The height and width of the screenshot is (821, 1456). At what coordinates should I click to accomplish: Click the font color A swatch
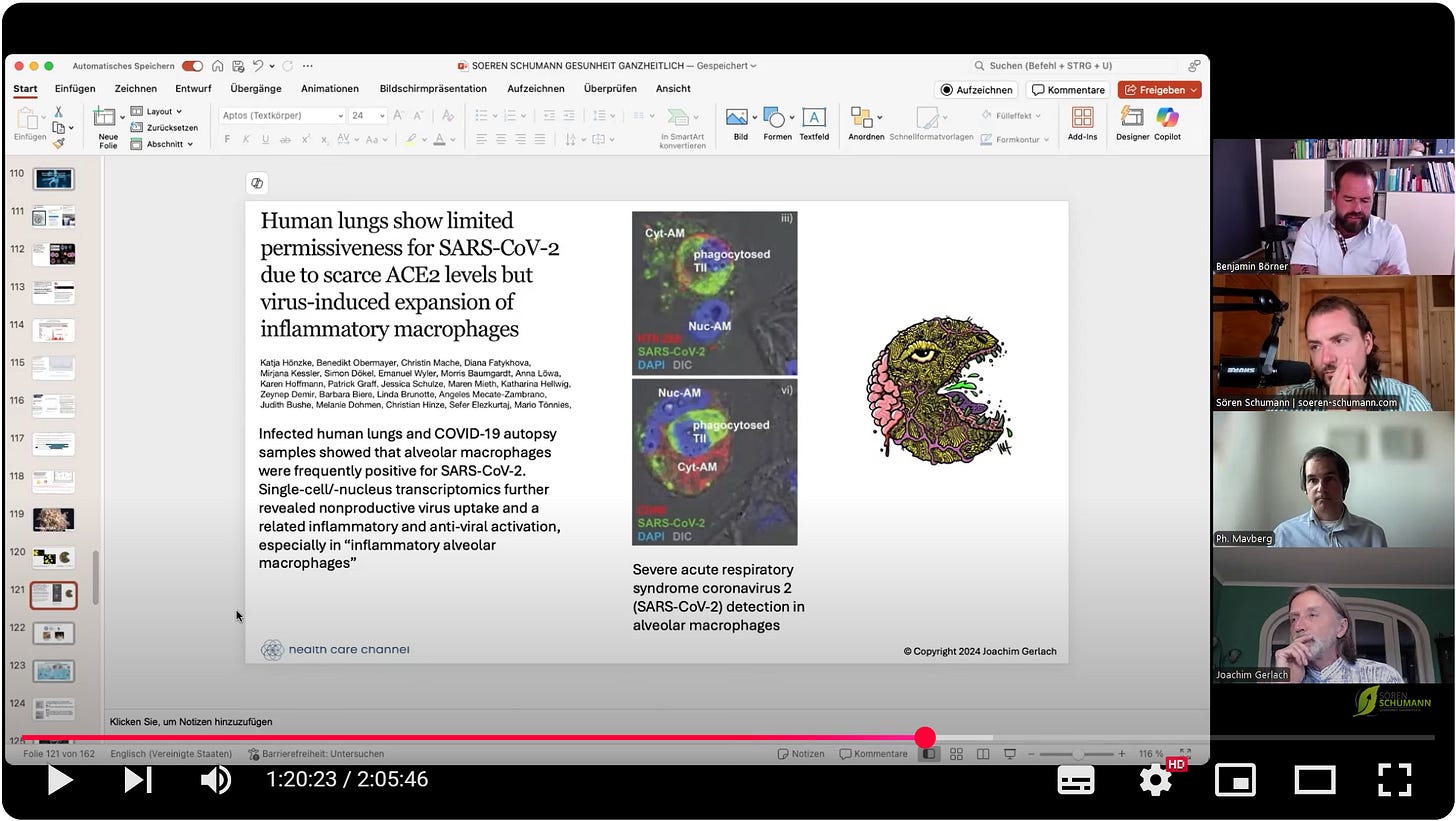click(438, 140)
